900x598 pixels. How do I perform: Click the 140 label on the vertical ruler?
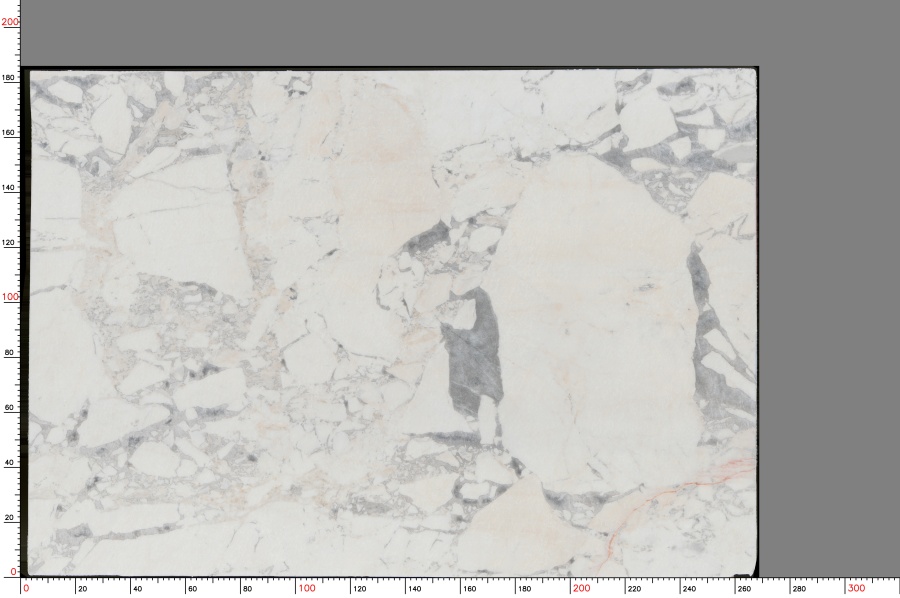pos(9,188)
